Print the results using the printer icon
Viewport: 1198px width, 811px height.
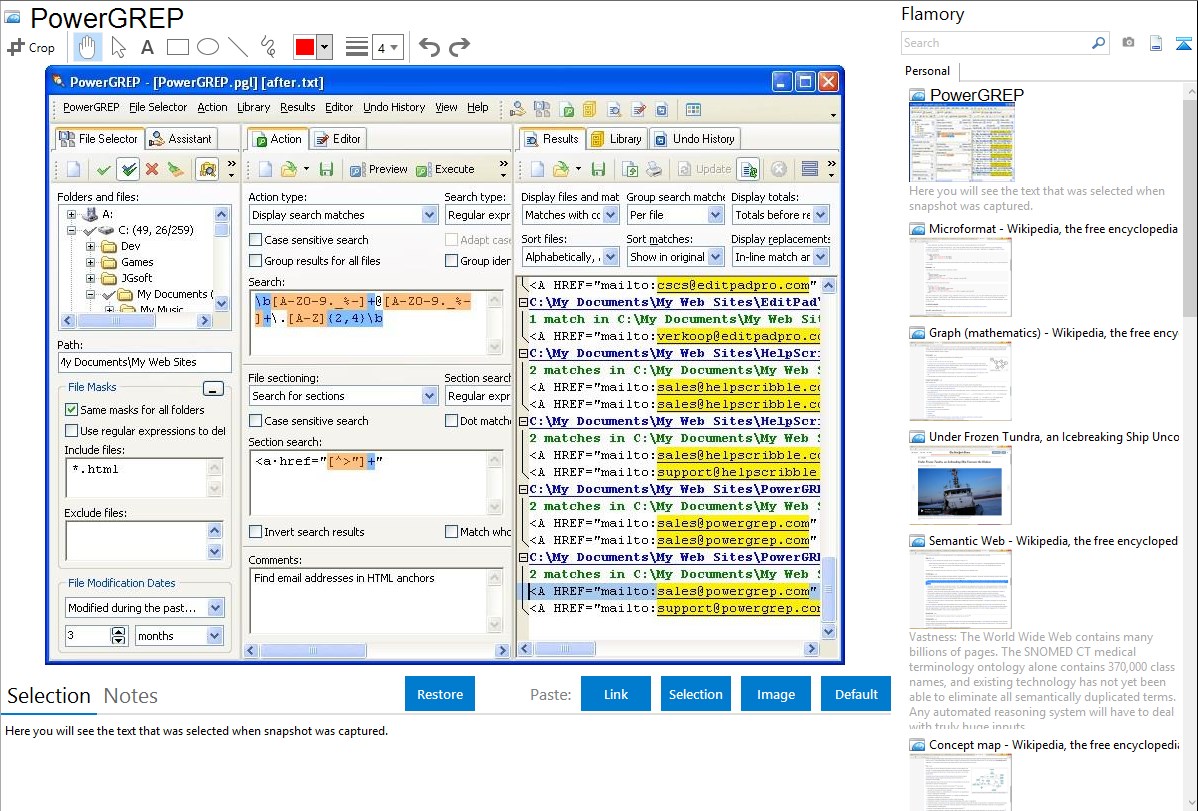654,169
